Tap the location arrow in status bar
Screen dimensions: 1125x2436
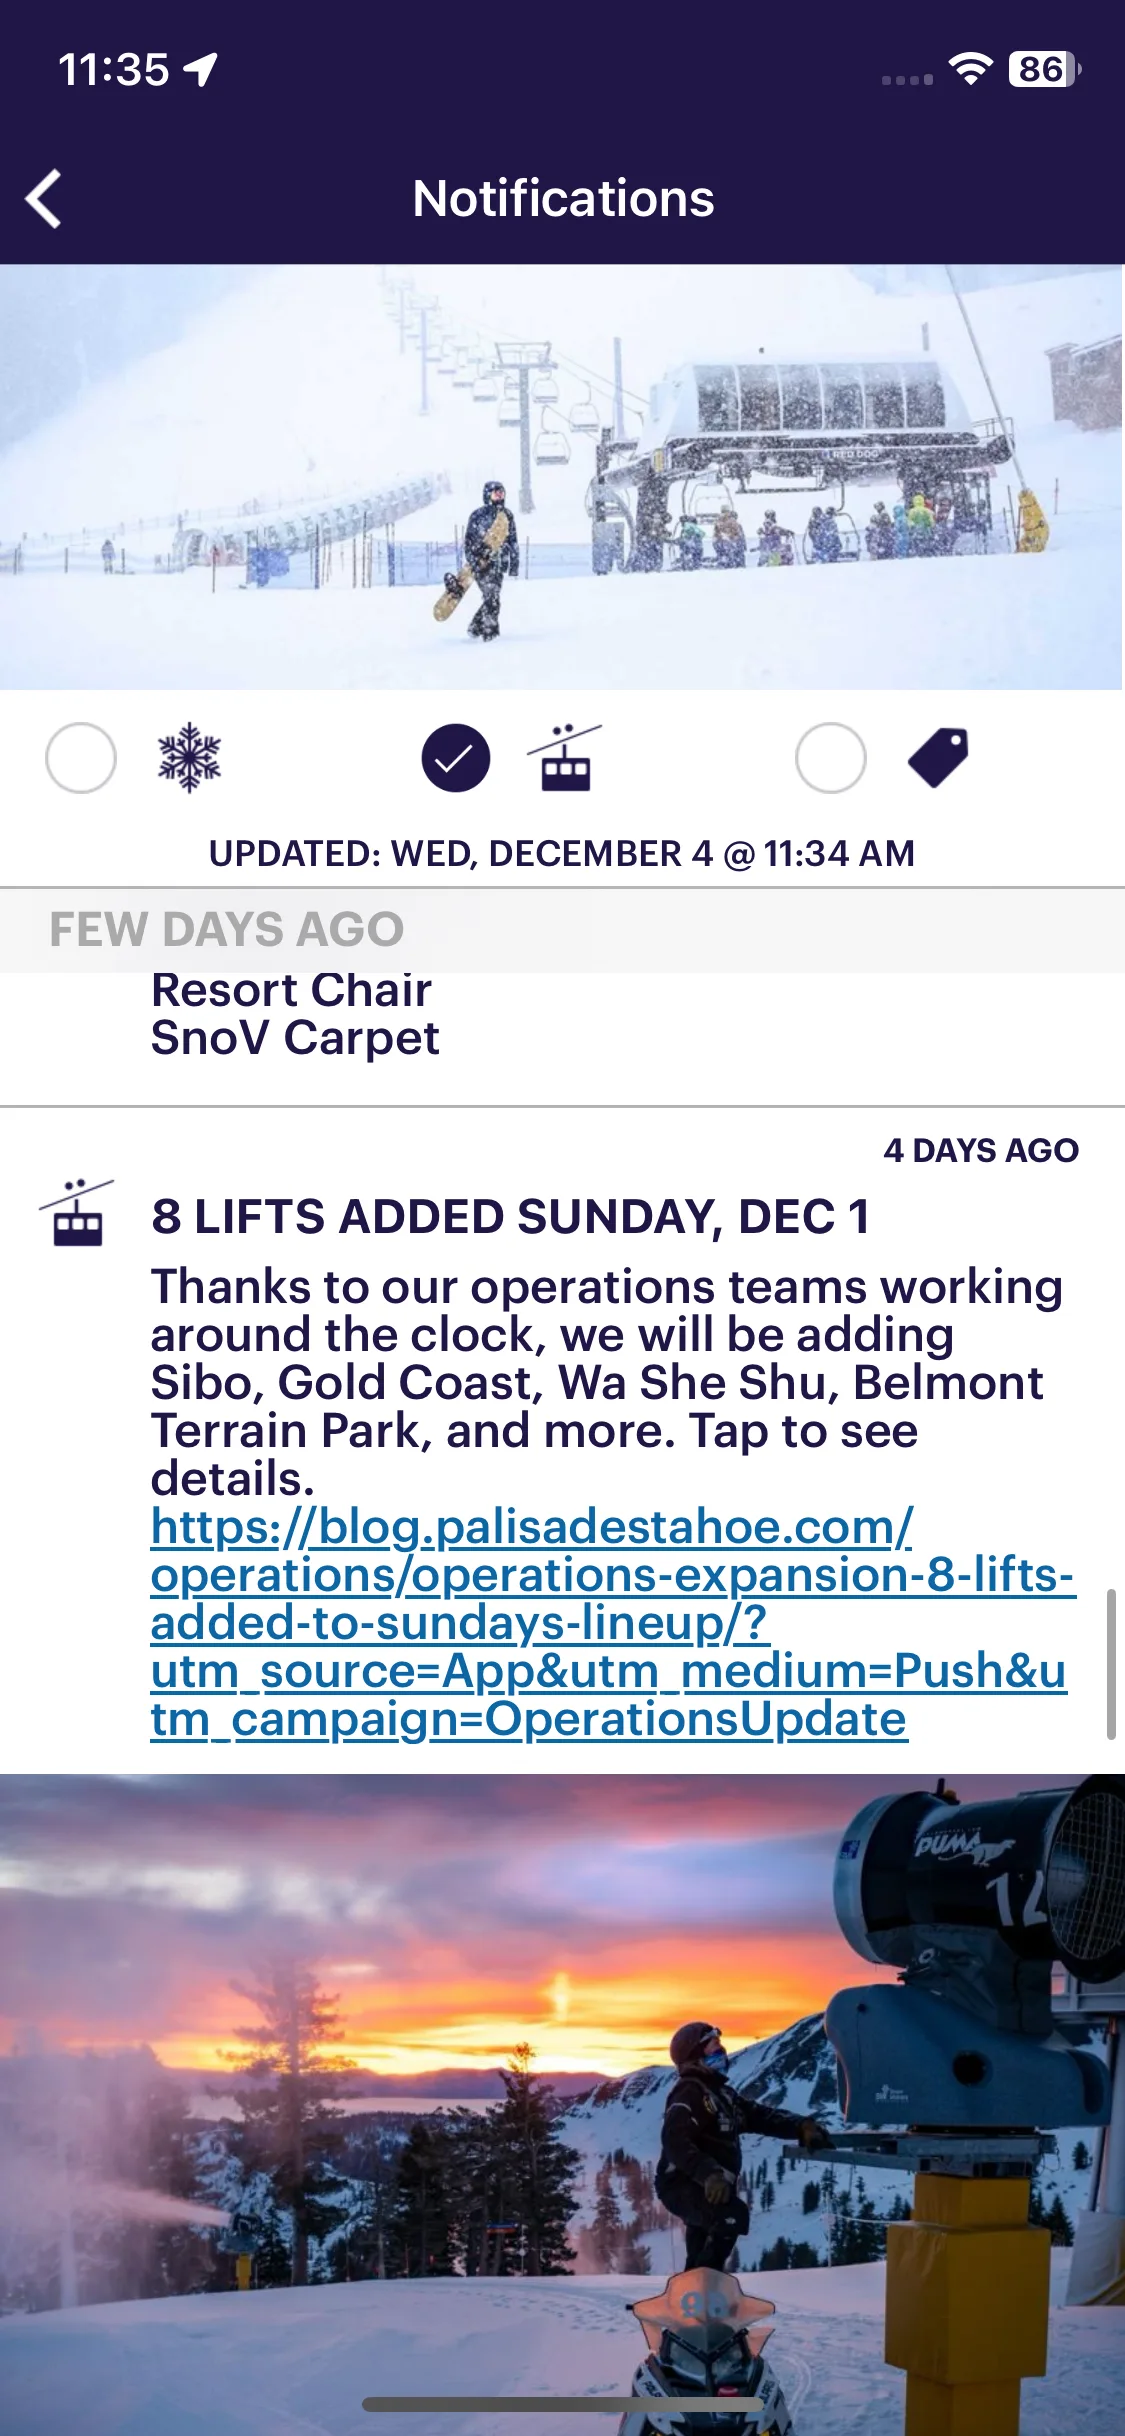click(x=202, y=70)
